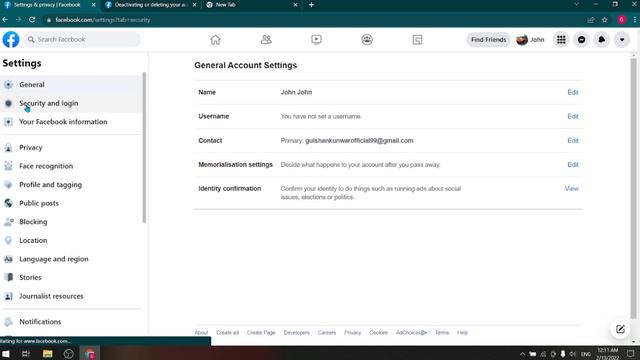640x360 pixels.
Task: Click the General settings icon in sidebar
Action: tap(8, 84)
